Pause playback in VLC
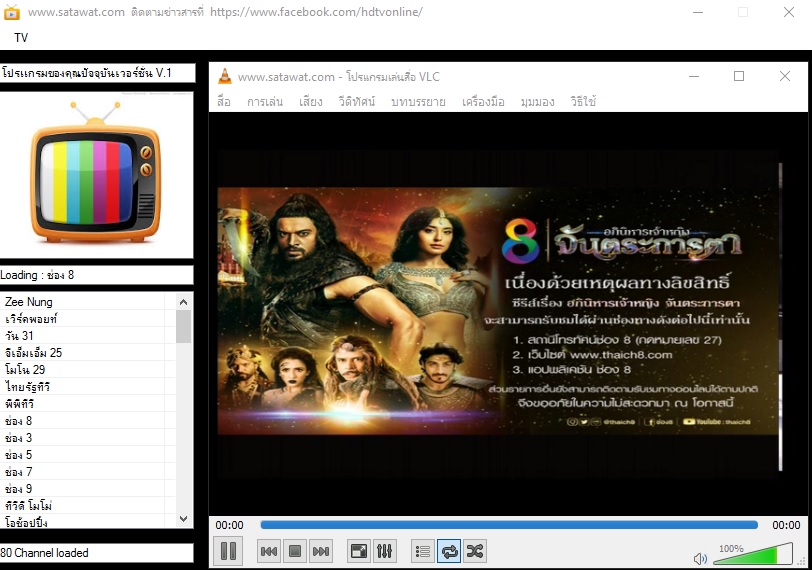The image size is (812, 570). point(228,551)
